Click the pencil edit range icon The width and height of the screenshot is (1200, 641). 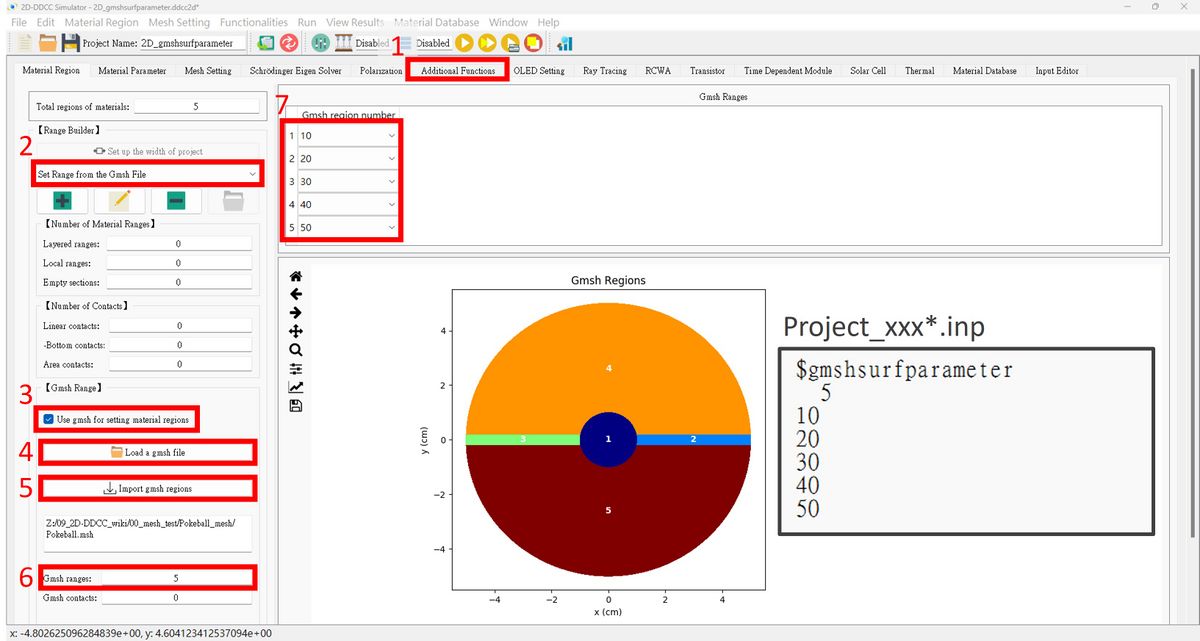tap(119, 200)
